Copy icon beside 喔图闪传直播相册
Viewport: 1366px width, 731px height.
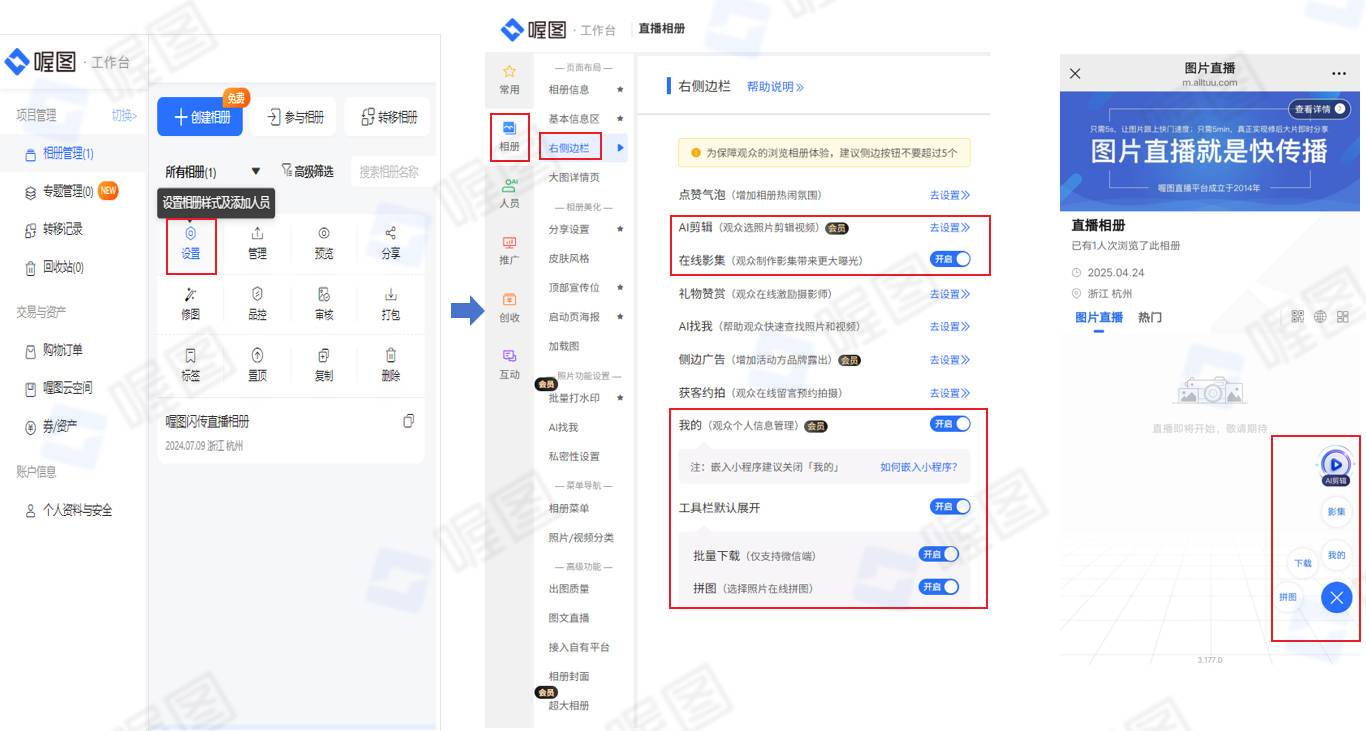coord(408,421)
